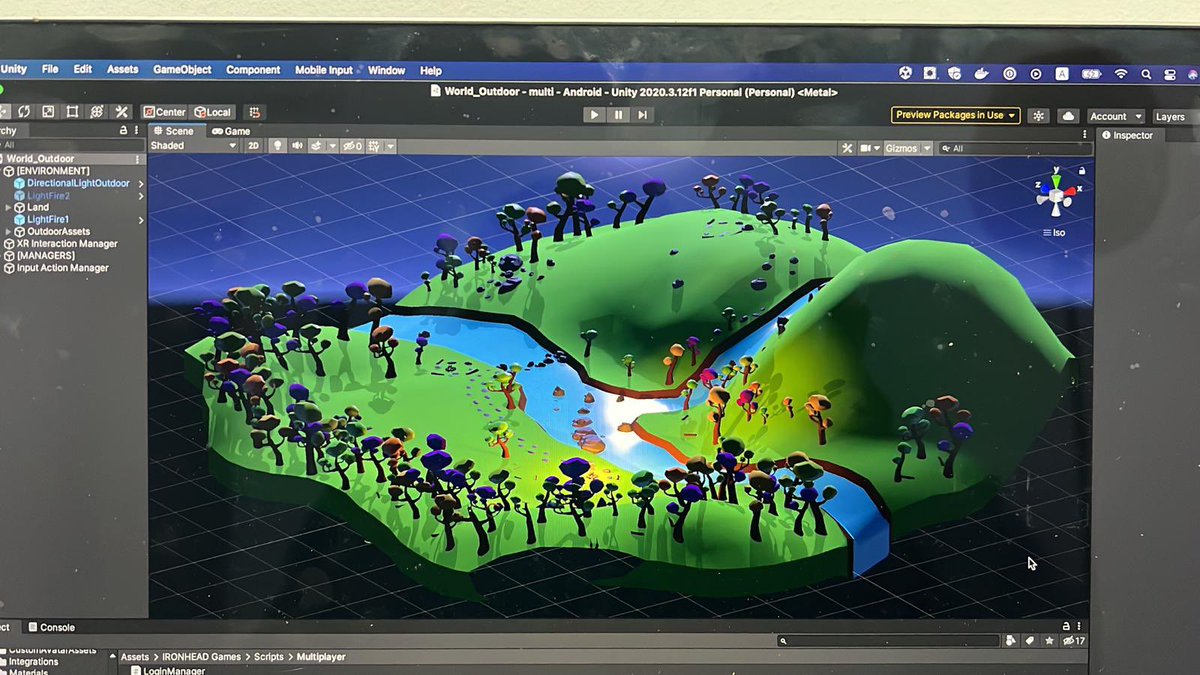Click the Pause button
Viewport: 1200px width, 675px height.
618,115
